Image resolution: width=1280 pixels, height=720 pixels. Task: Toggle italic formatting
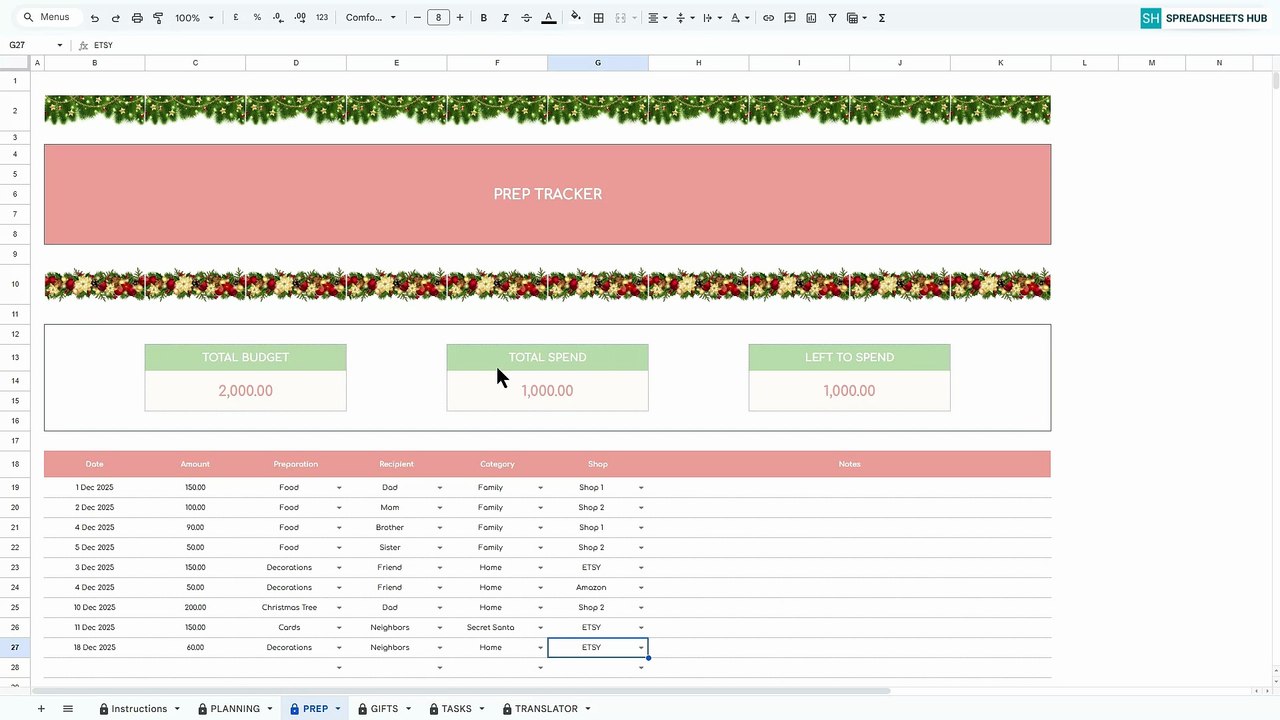(x=505, y=18)
